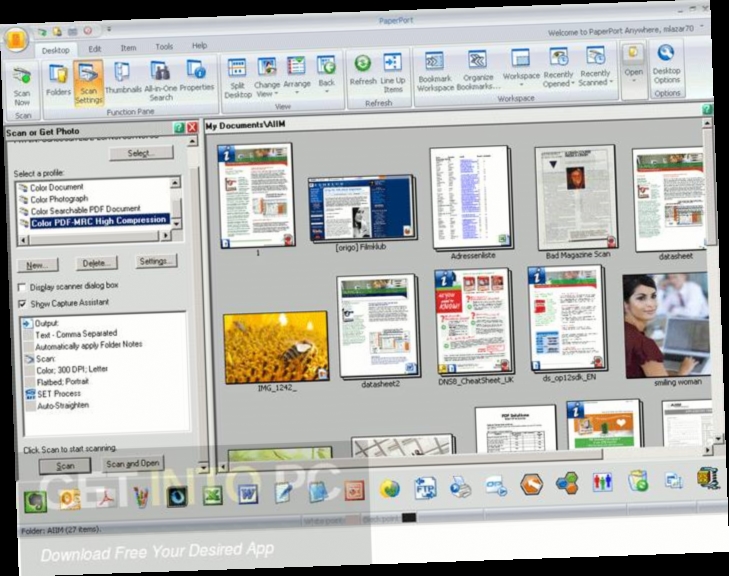Image resolution: width=729 pixels, height=576 pixels.
Task: Click the New... profile button
Action: 38,265
